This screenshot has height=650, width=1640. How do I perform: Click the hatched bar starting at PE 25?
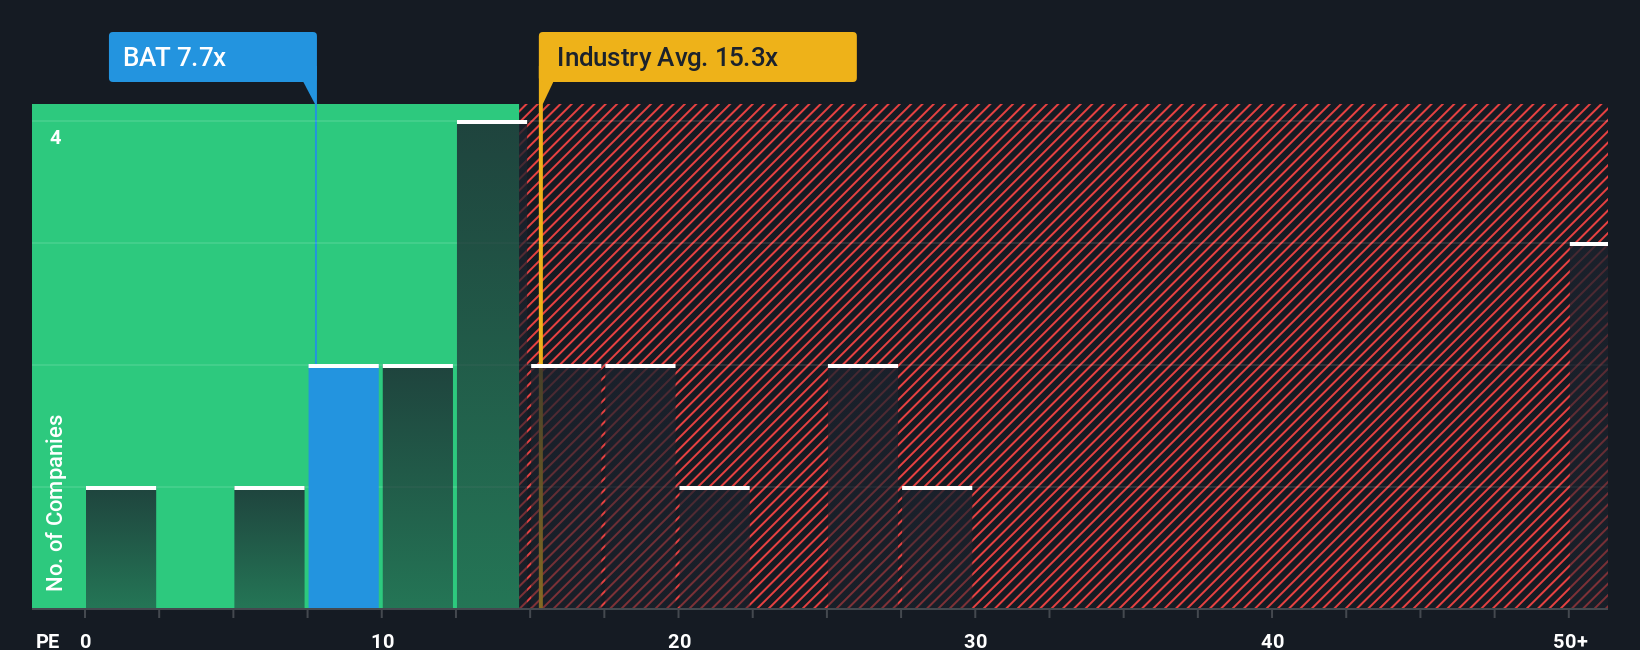point(863,487)
